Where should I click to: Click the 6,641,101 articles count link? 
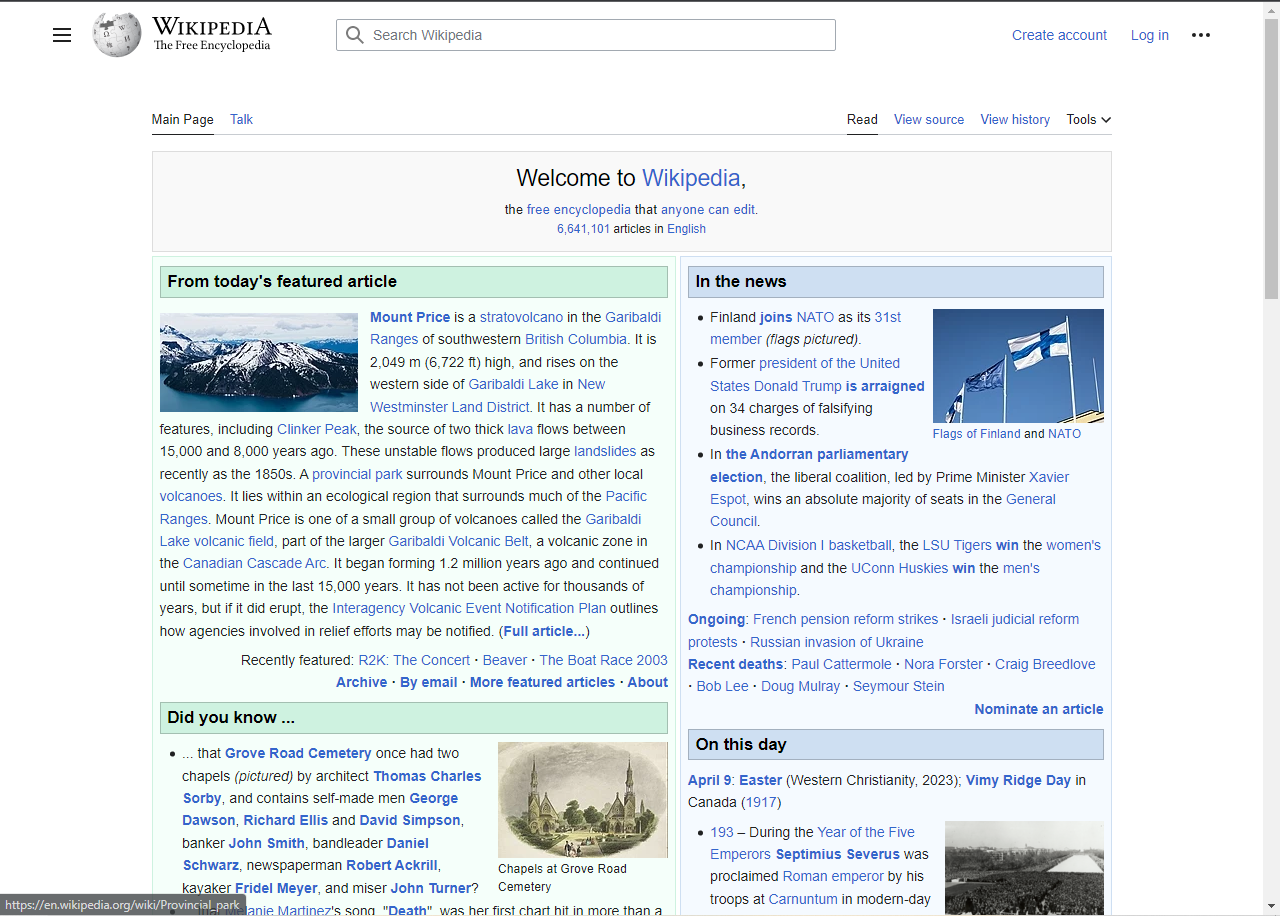click(x=583, y=229)
